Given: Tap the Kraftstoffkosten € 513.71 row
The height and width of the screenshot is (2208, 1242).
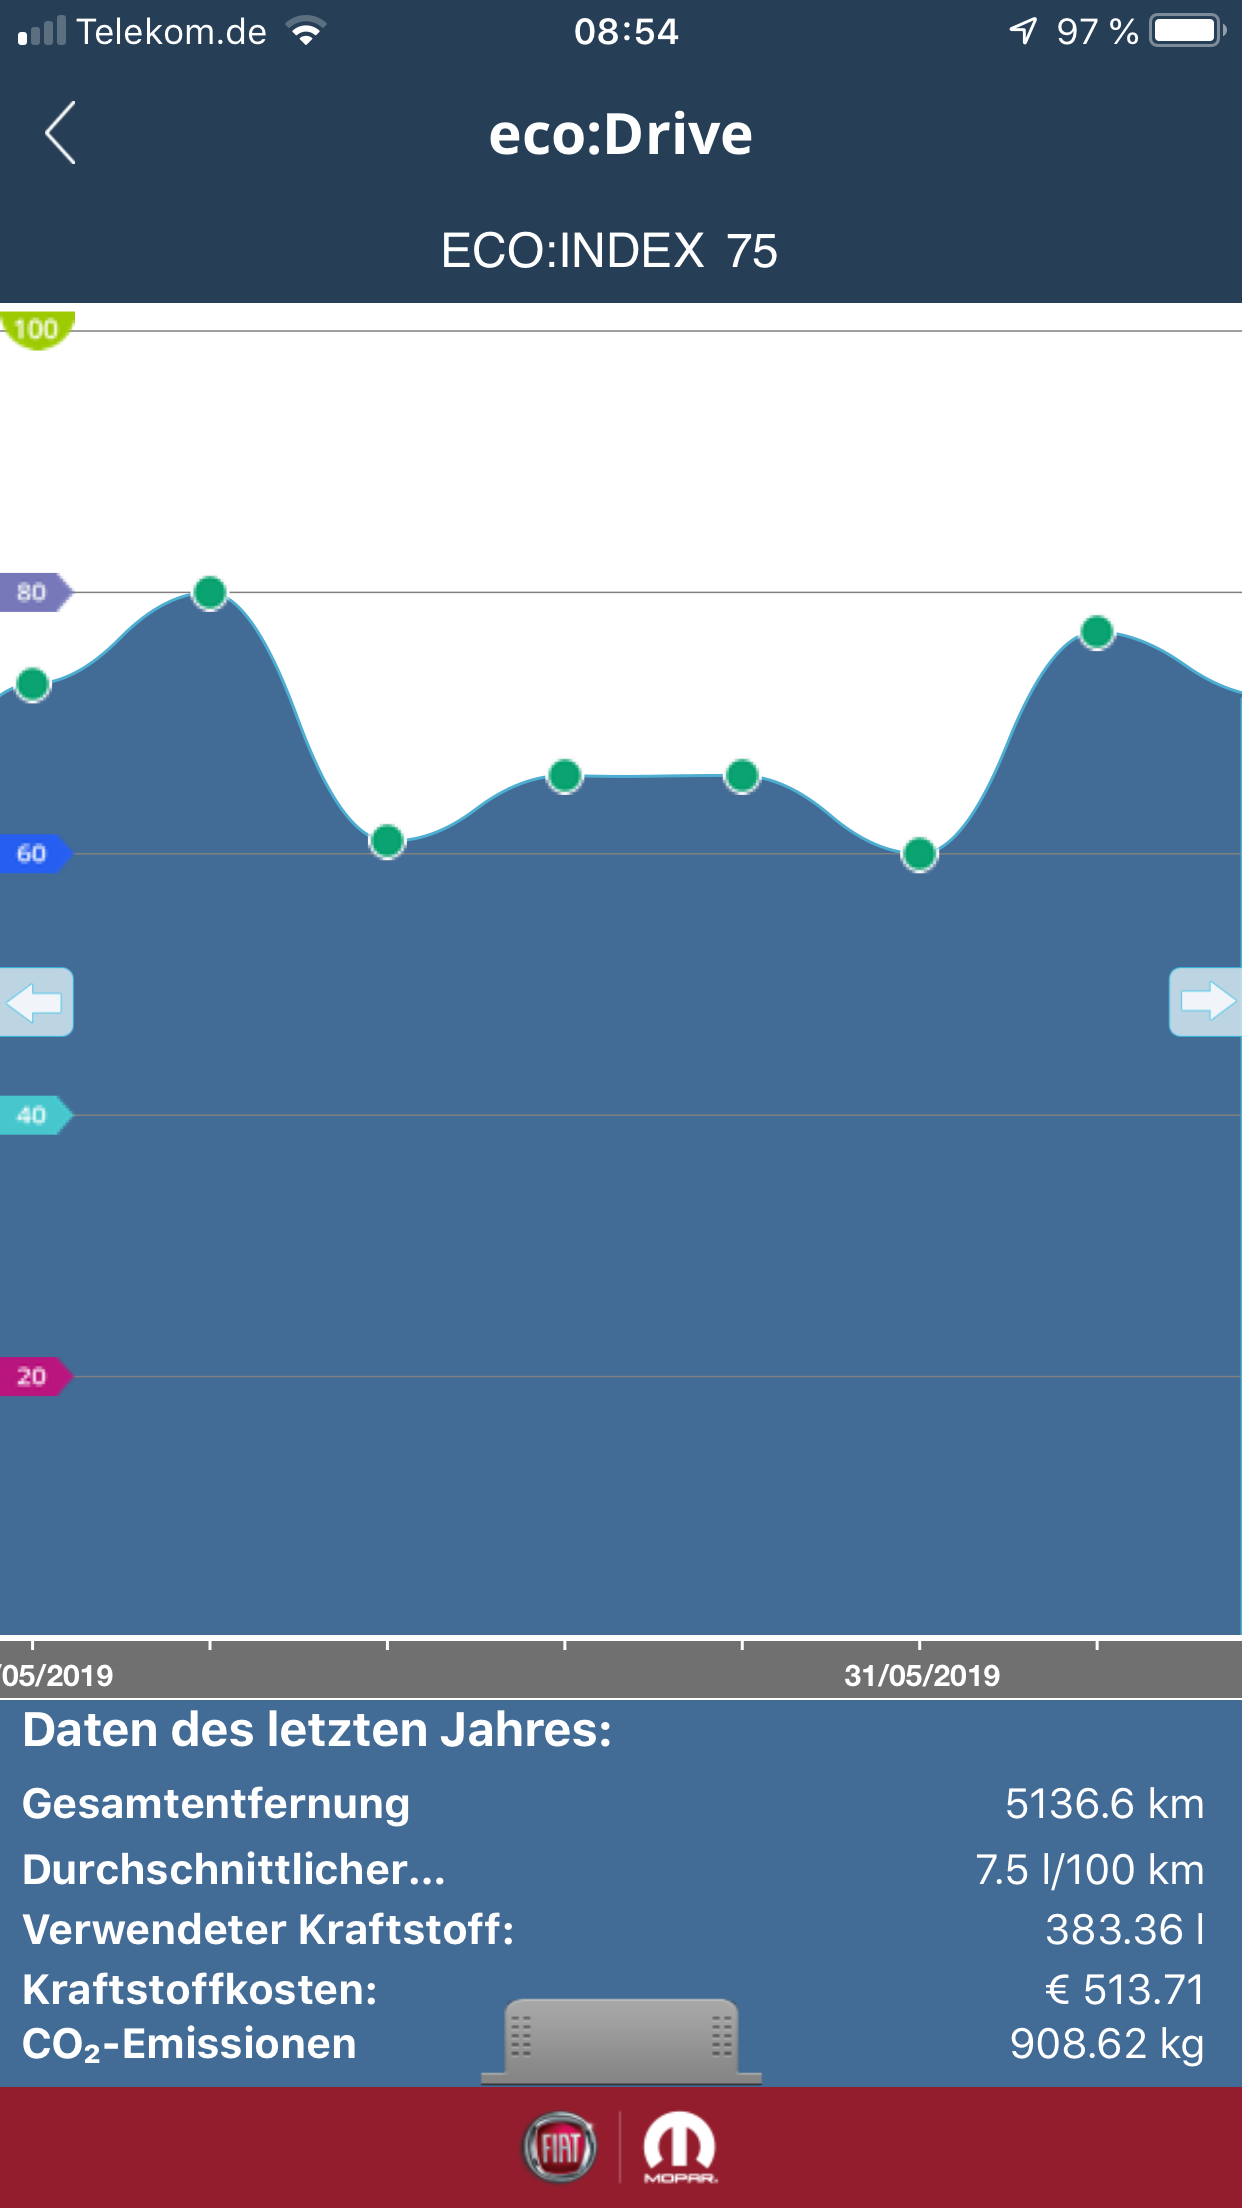Looking at the screenshot, I should click(x=612, y=1990).
